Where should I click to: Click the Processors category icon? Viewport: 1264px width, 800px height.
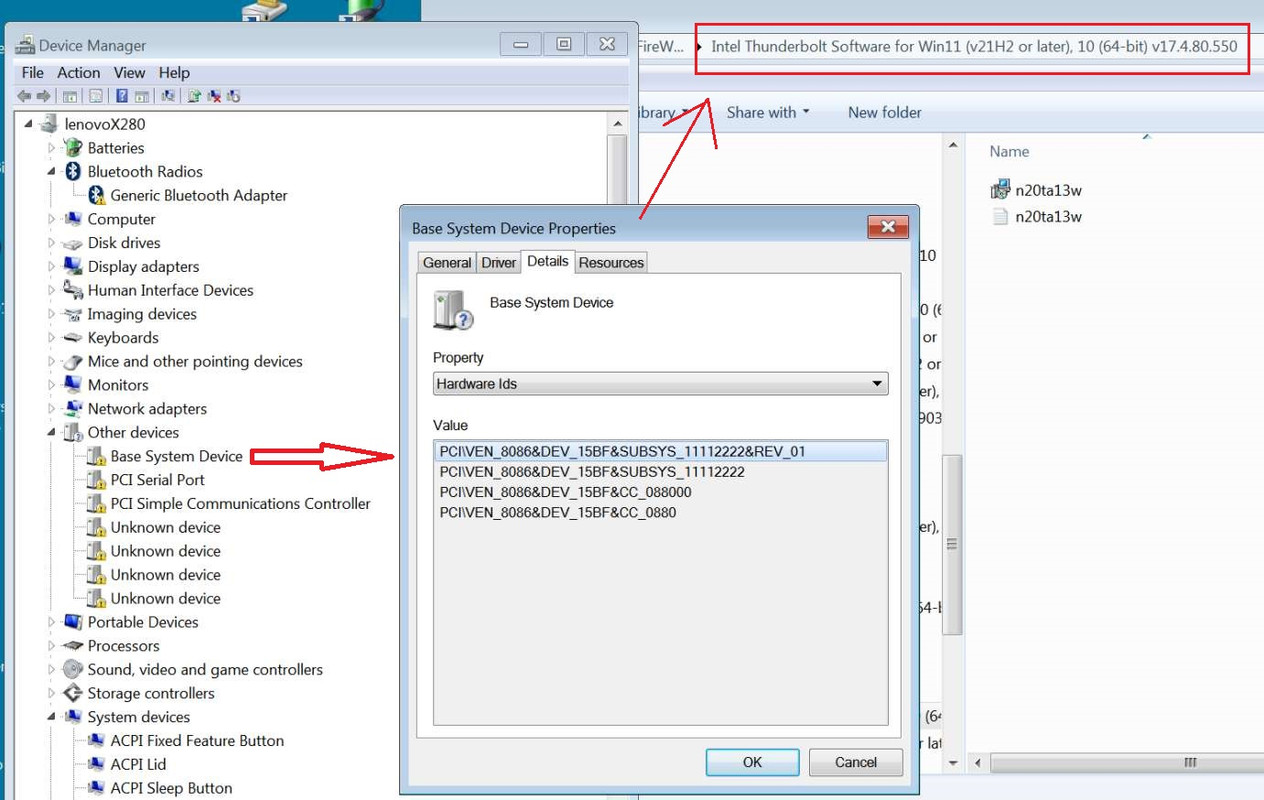tap(73, 646)
